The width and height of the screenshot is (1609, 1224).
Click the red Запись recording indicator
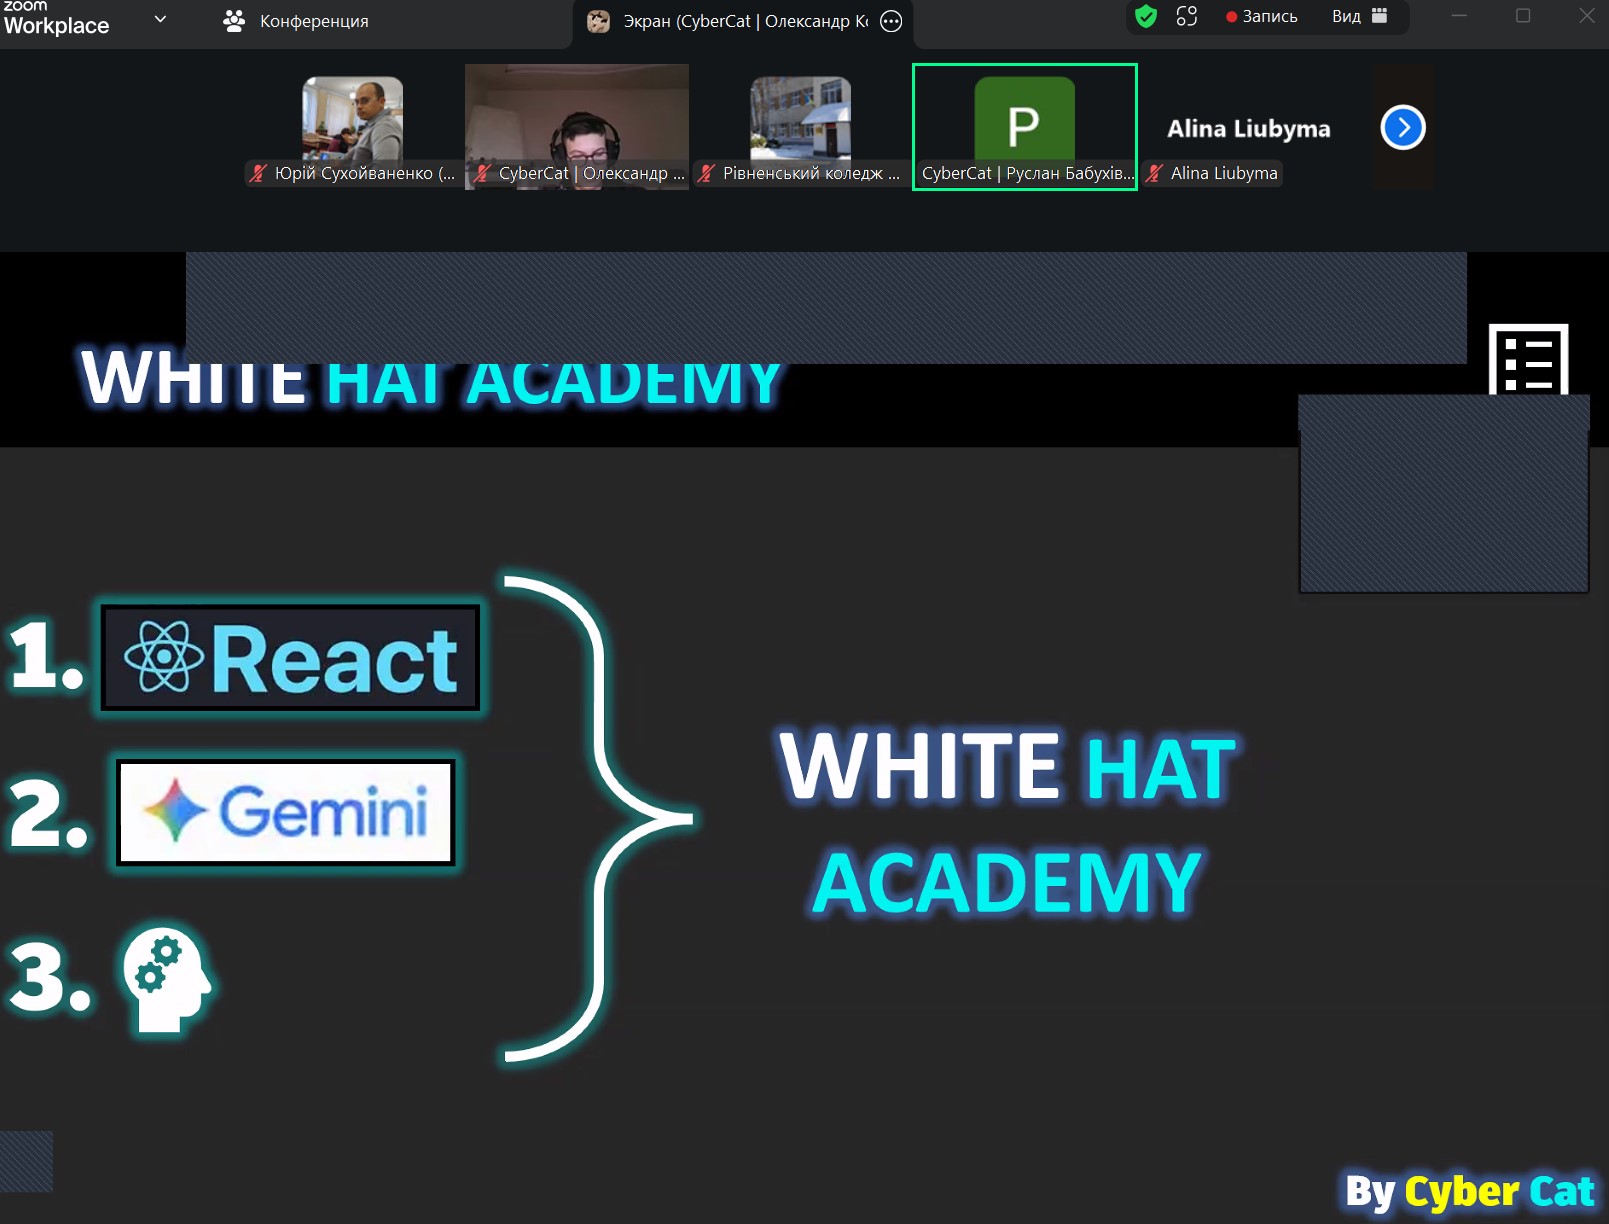click(1262, 16)
